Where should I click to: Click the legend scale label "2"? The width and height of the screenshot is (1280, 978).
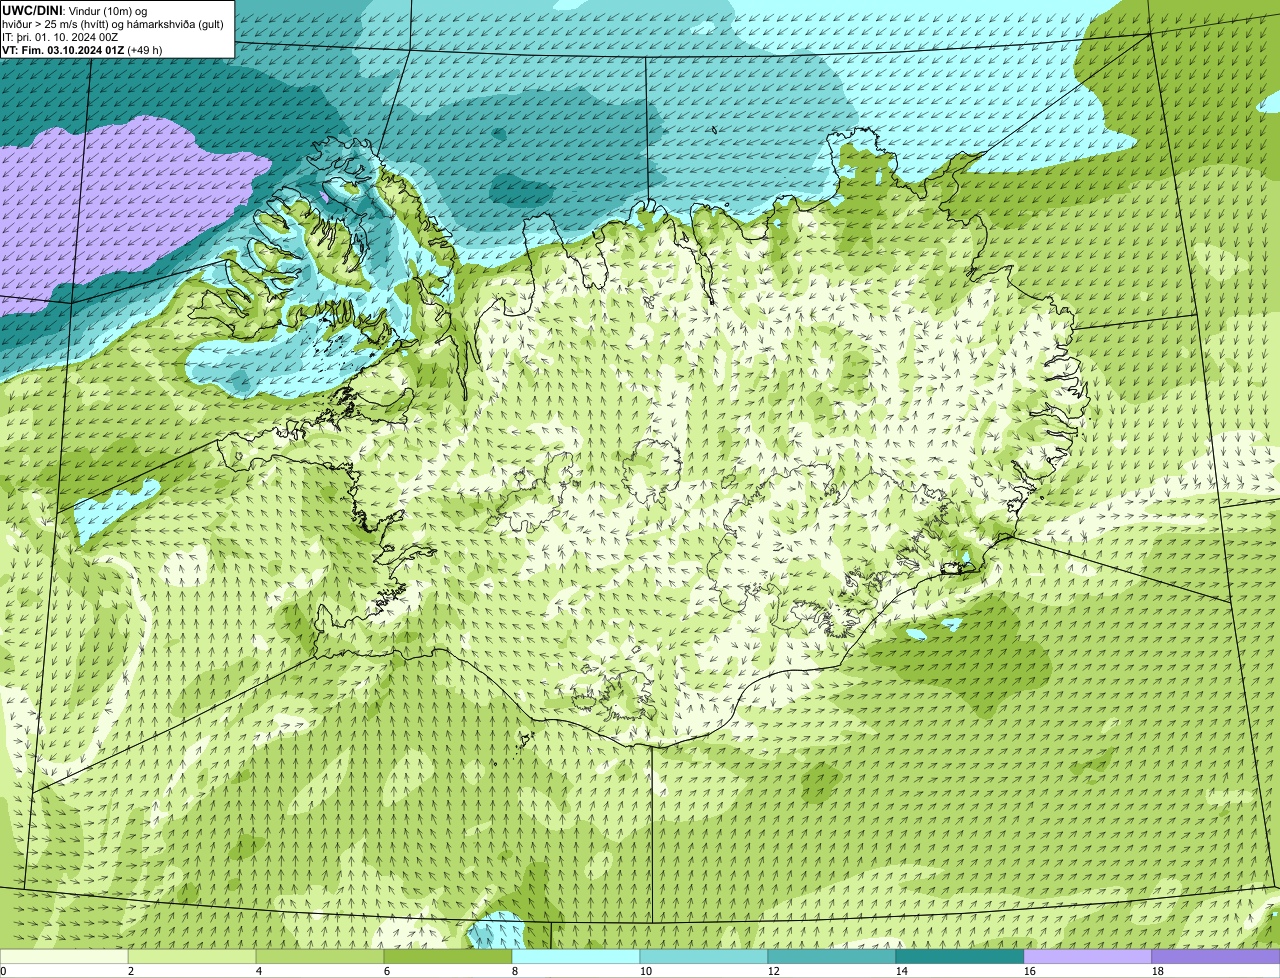131,971
